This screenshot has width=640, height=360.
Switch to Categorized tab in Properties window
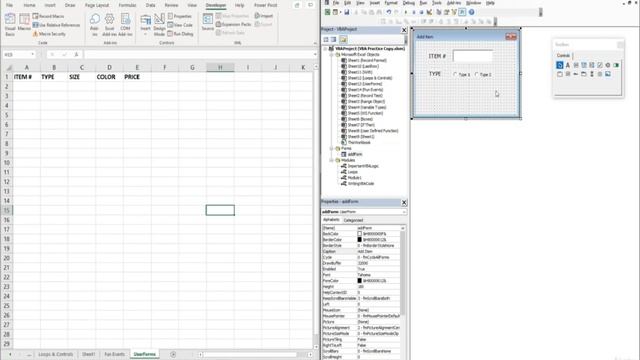(x=353, y=220)
